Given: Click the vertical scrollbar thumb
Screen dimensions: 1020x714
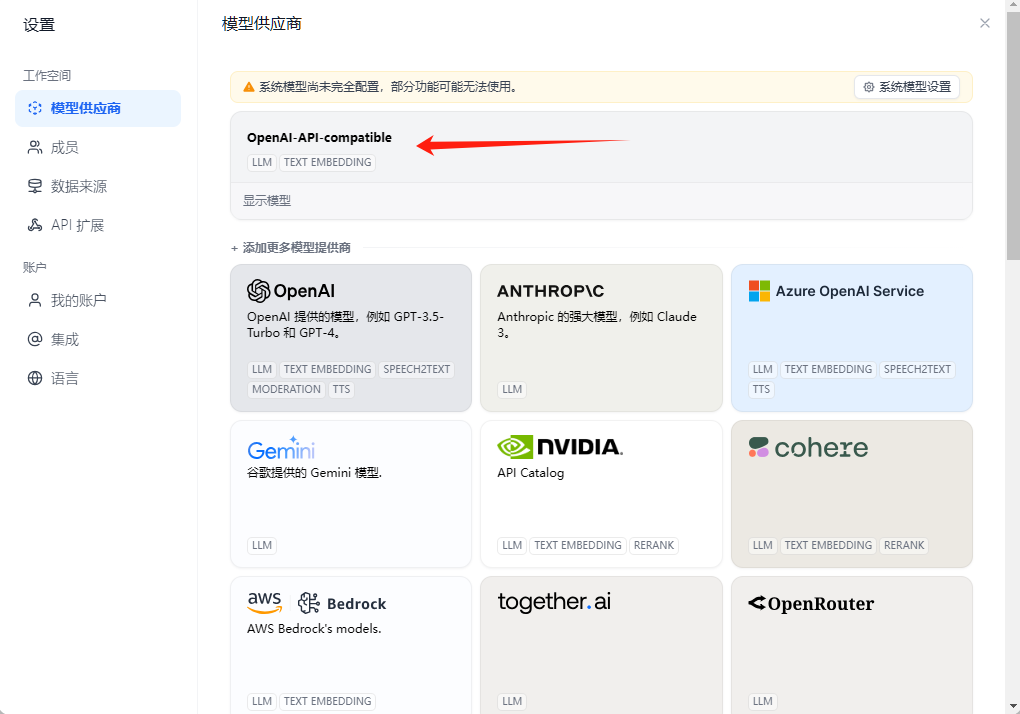Looking at the screenshot, I should pos(1013,136).
